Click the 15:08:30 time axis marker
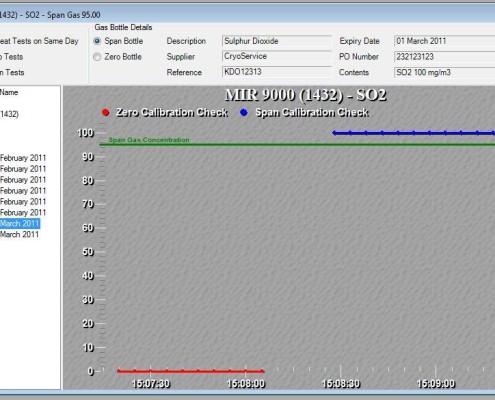Screen dimensions: 495x400 pos(341,384)
